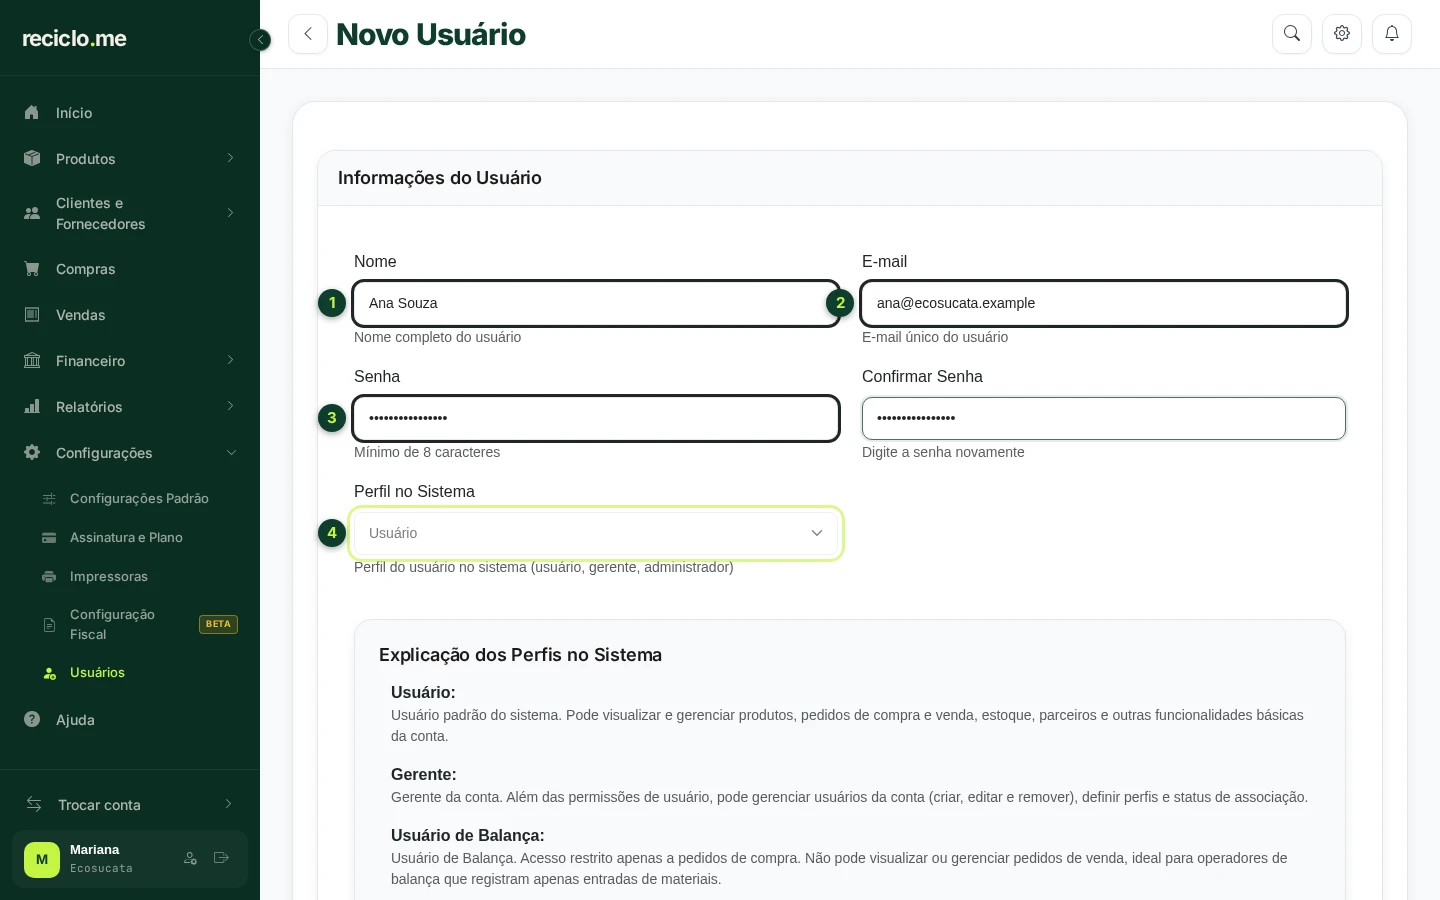
Task: Open Compras via its cart icon
Action: 32,269
